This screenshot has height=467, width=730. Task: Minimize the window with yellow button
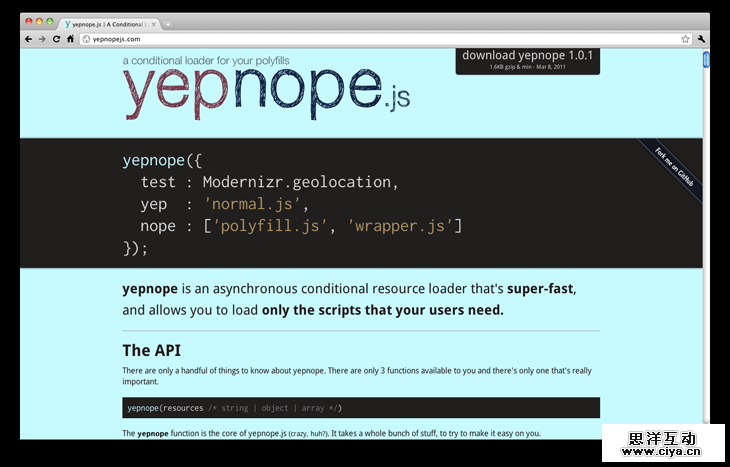39,21
